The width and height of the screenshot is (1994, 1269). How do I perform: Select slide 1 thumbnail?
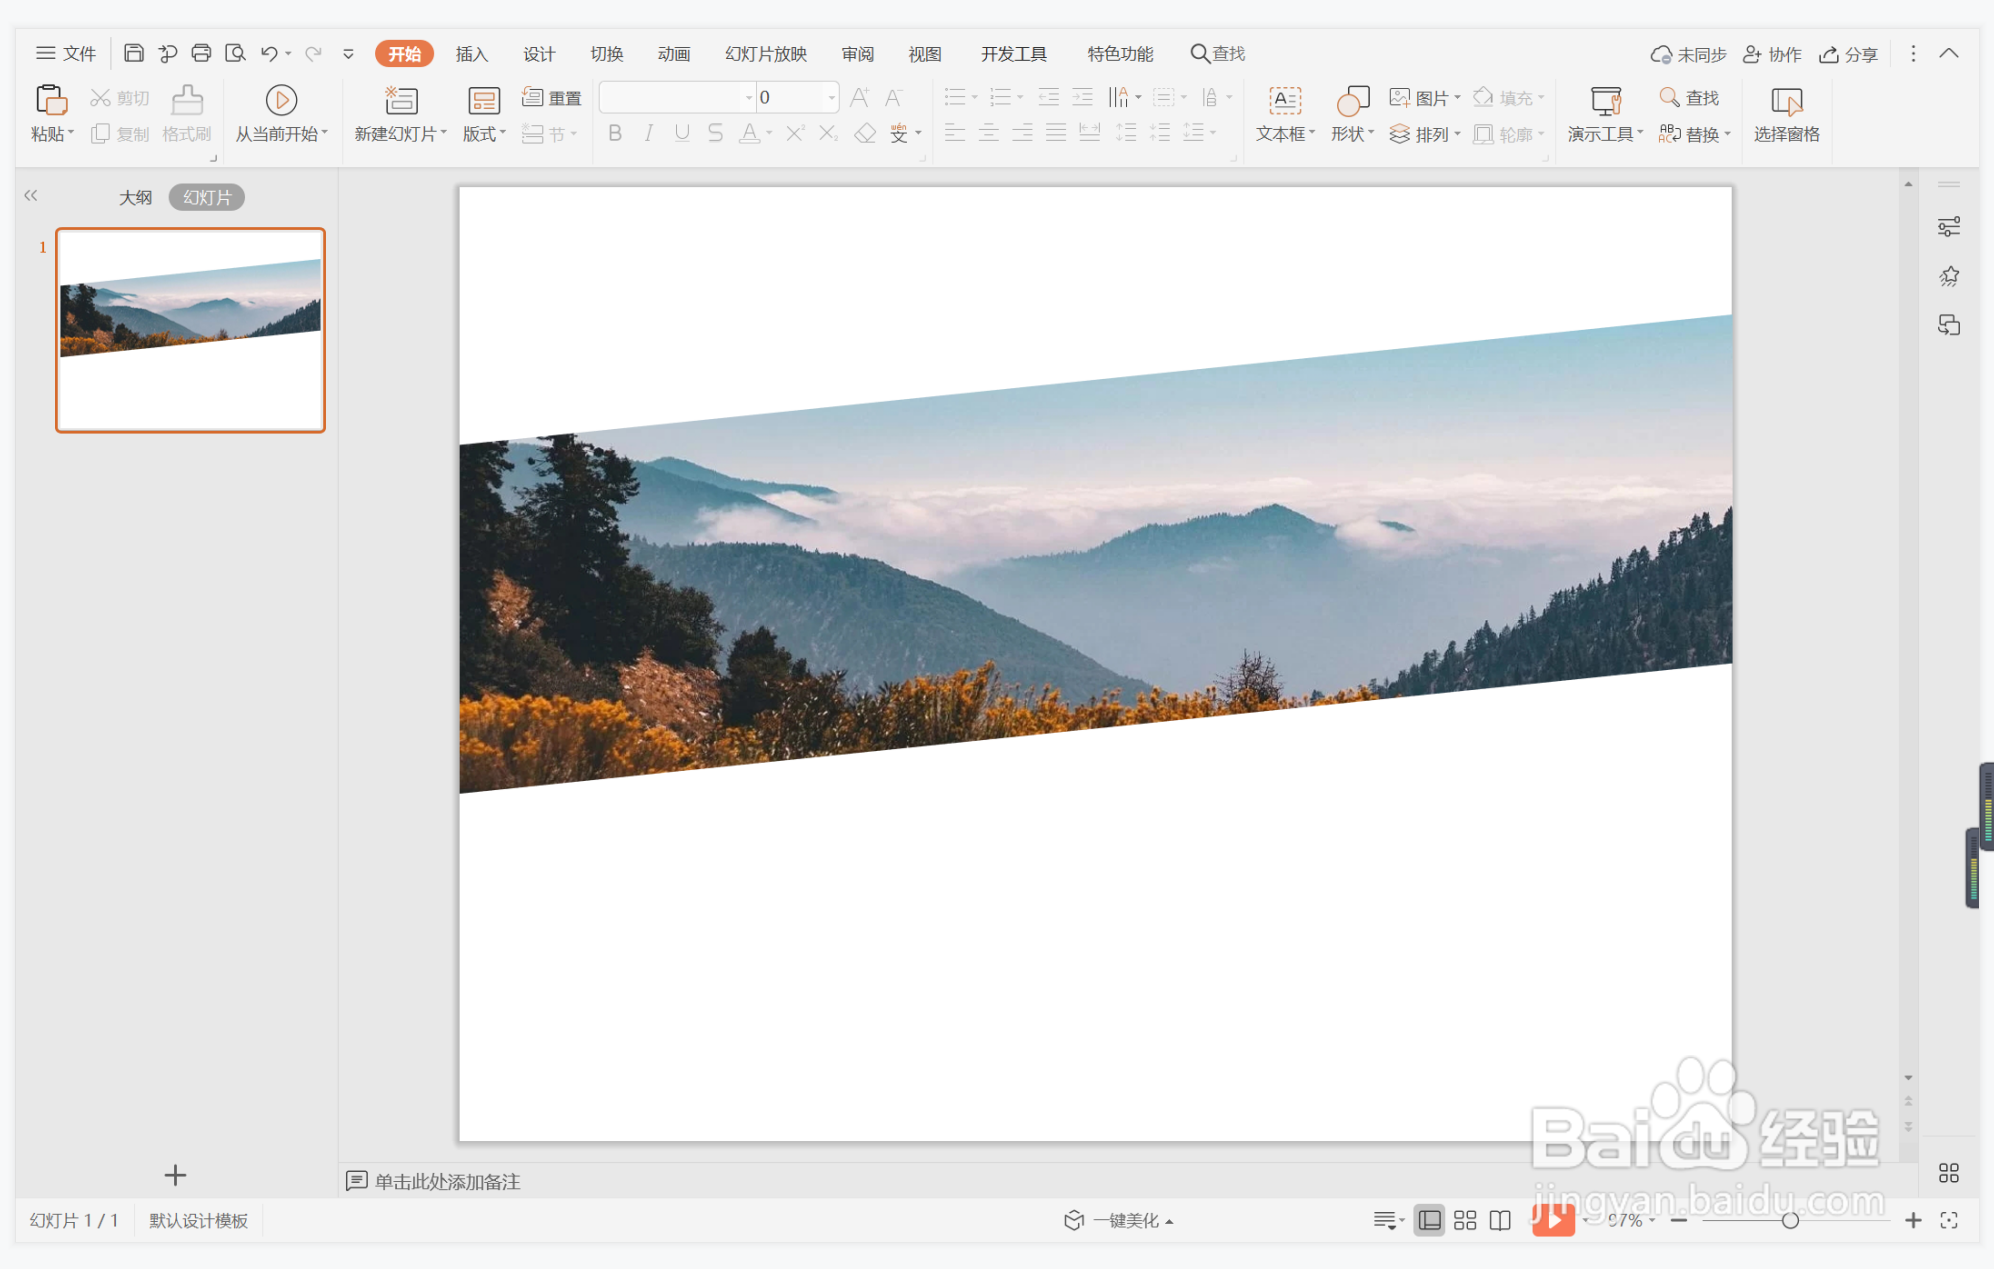190,330
